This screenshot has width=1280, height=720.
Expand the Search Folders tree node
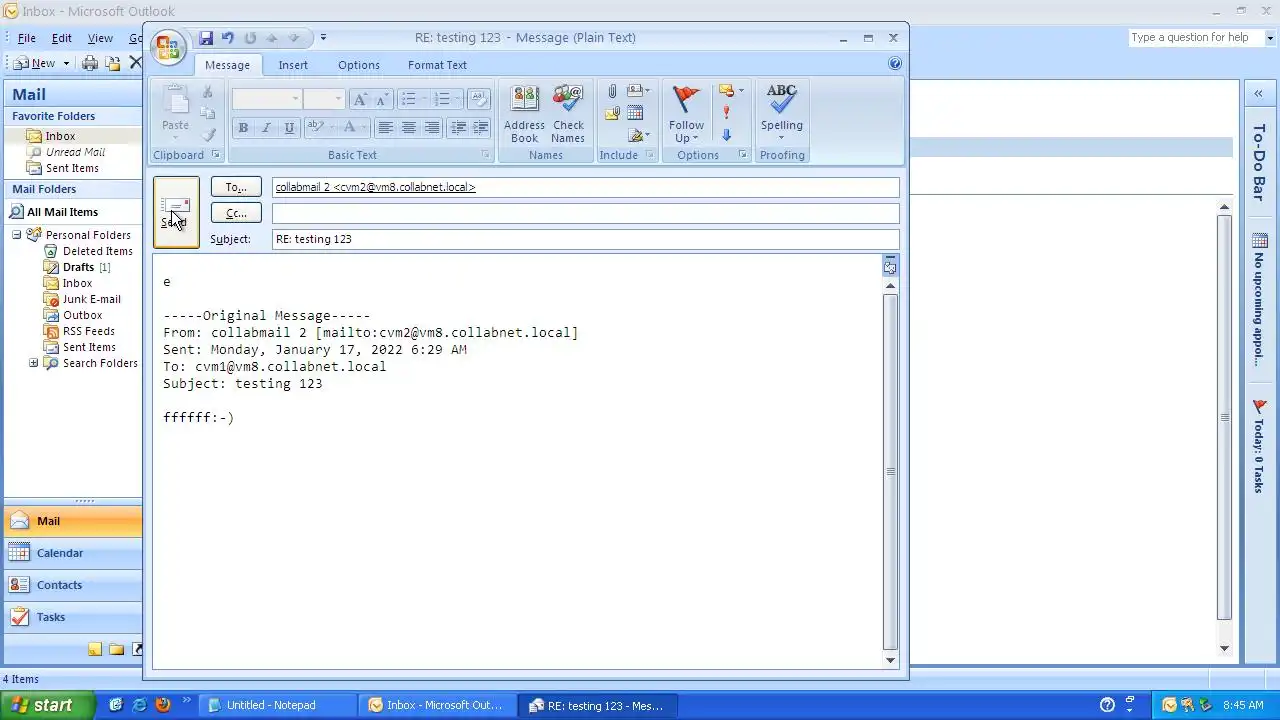click(x=33, y=363)
